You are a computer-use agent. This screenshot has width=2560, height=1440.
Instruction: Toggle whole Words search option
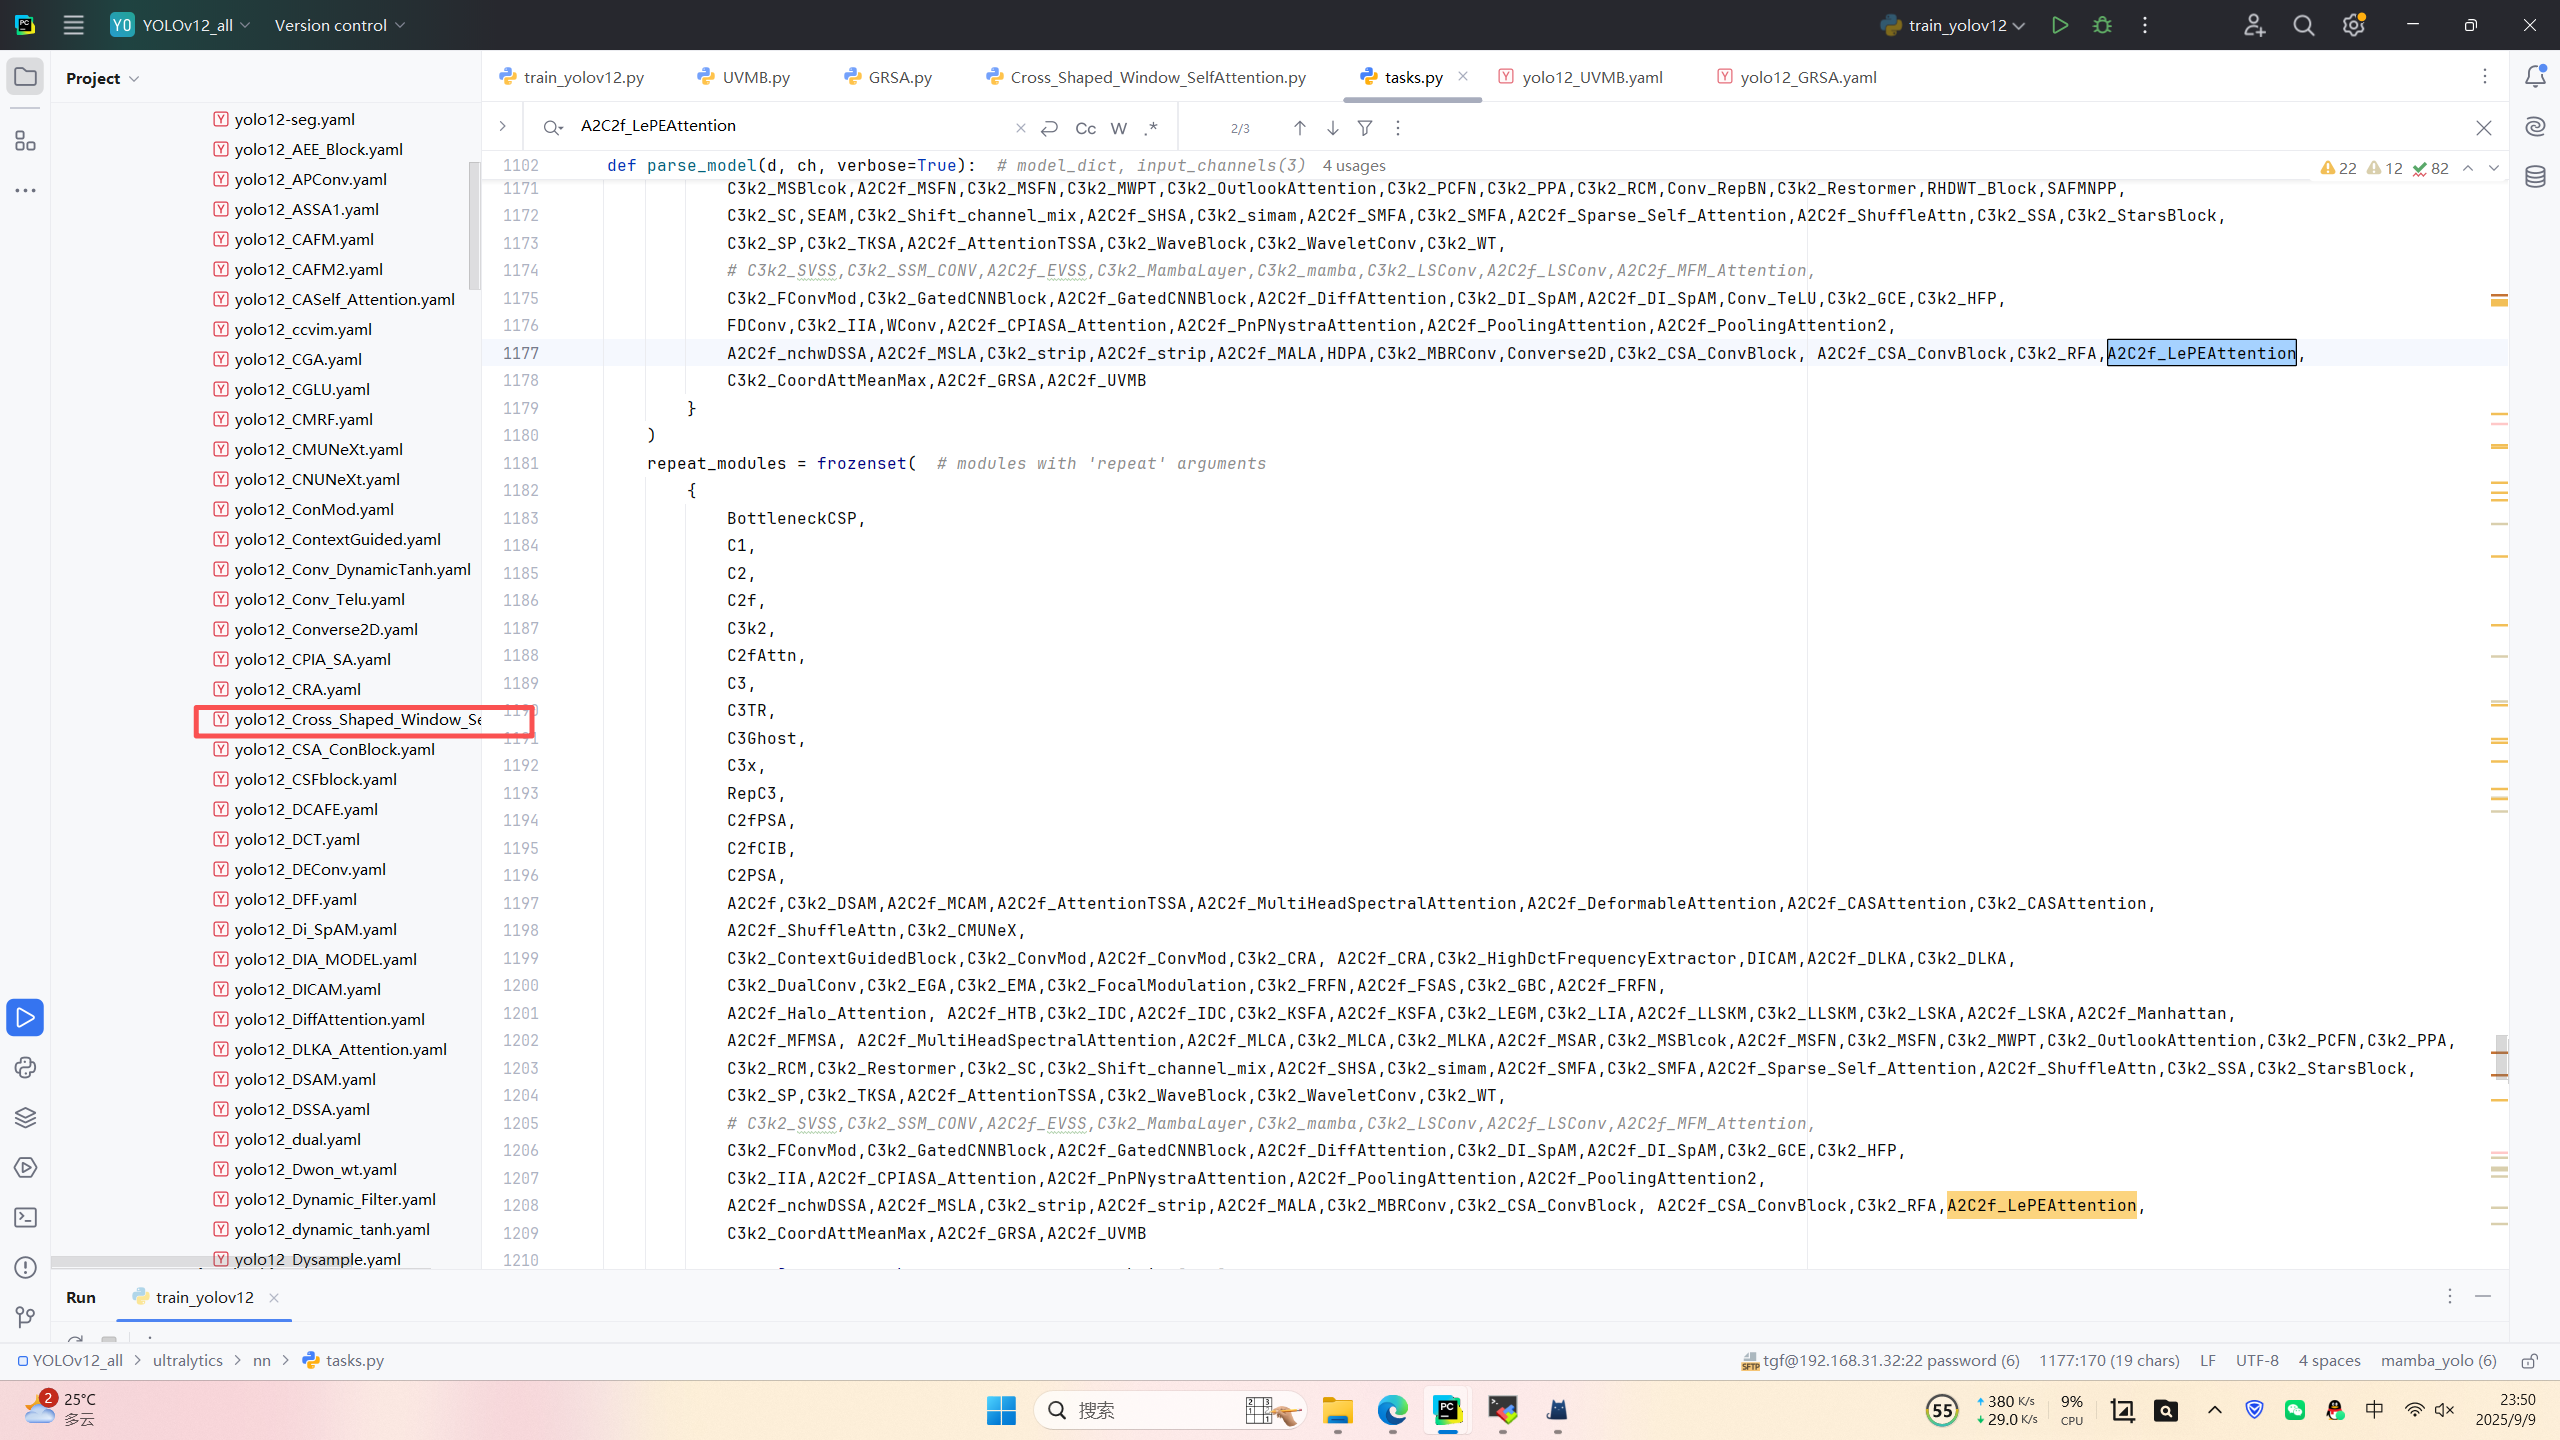1119,128
